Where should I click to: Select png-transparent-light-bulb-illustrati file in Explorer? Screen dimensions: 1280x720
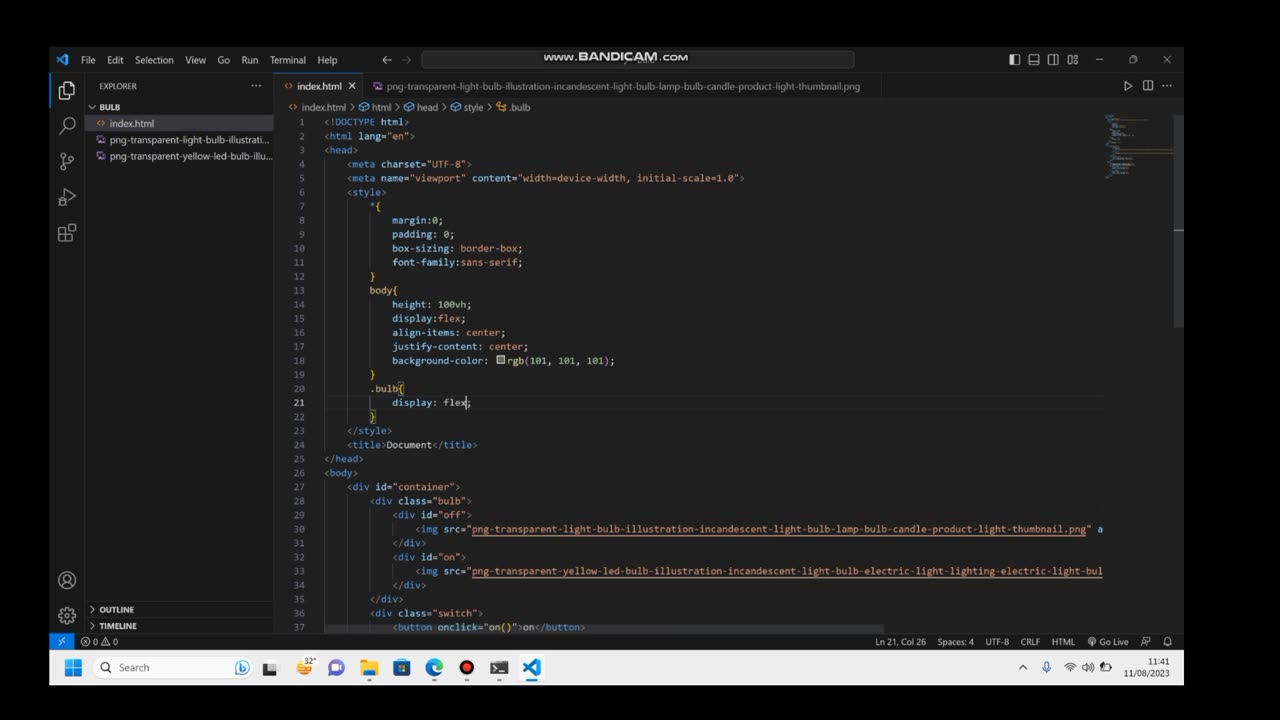[x=178, y=140]
